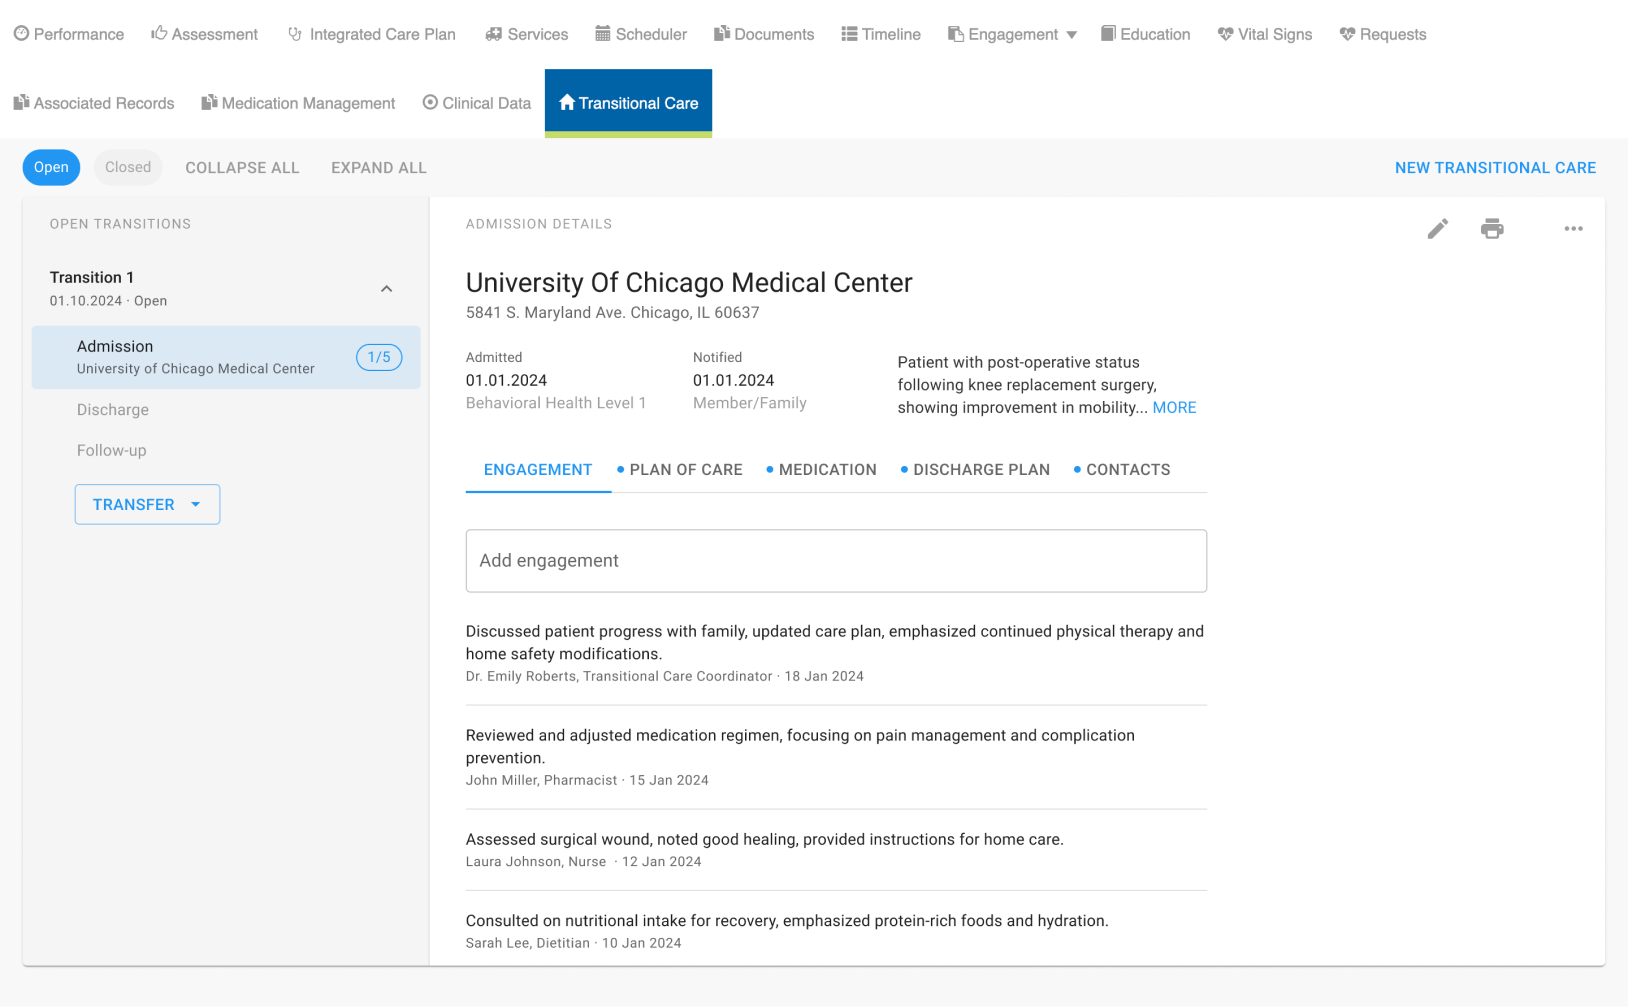1628x1007 pixels.
Task: Open the Clinical Data tab label
Action: 487,103
